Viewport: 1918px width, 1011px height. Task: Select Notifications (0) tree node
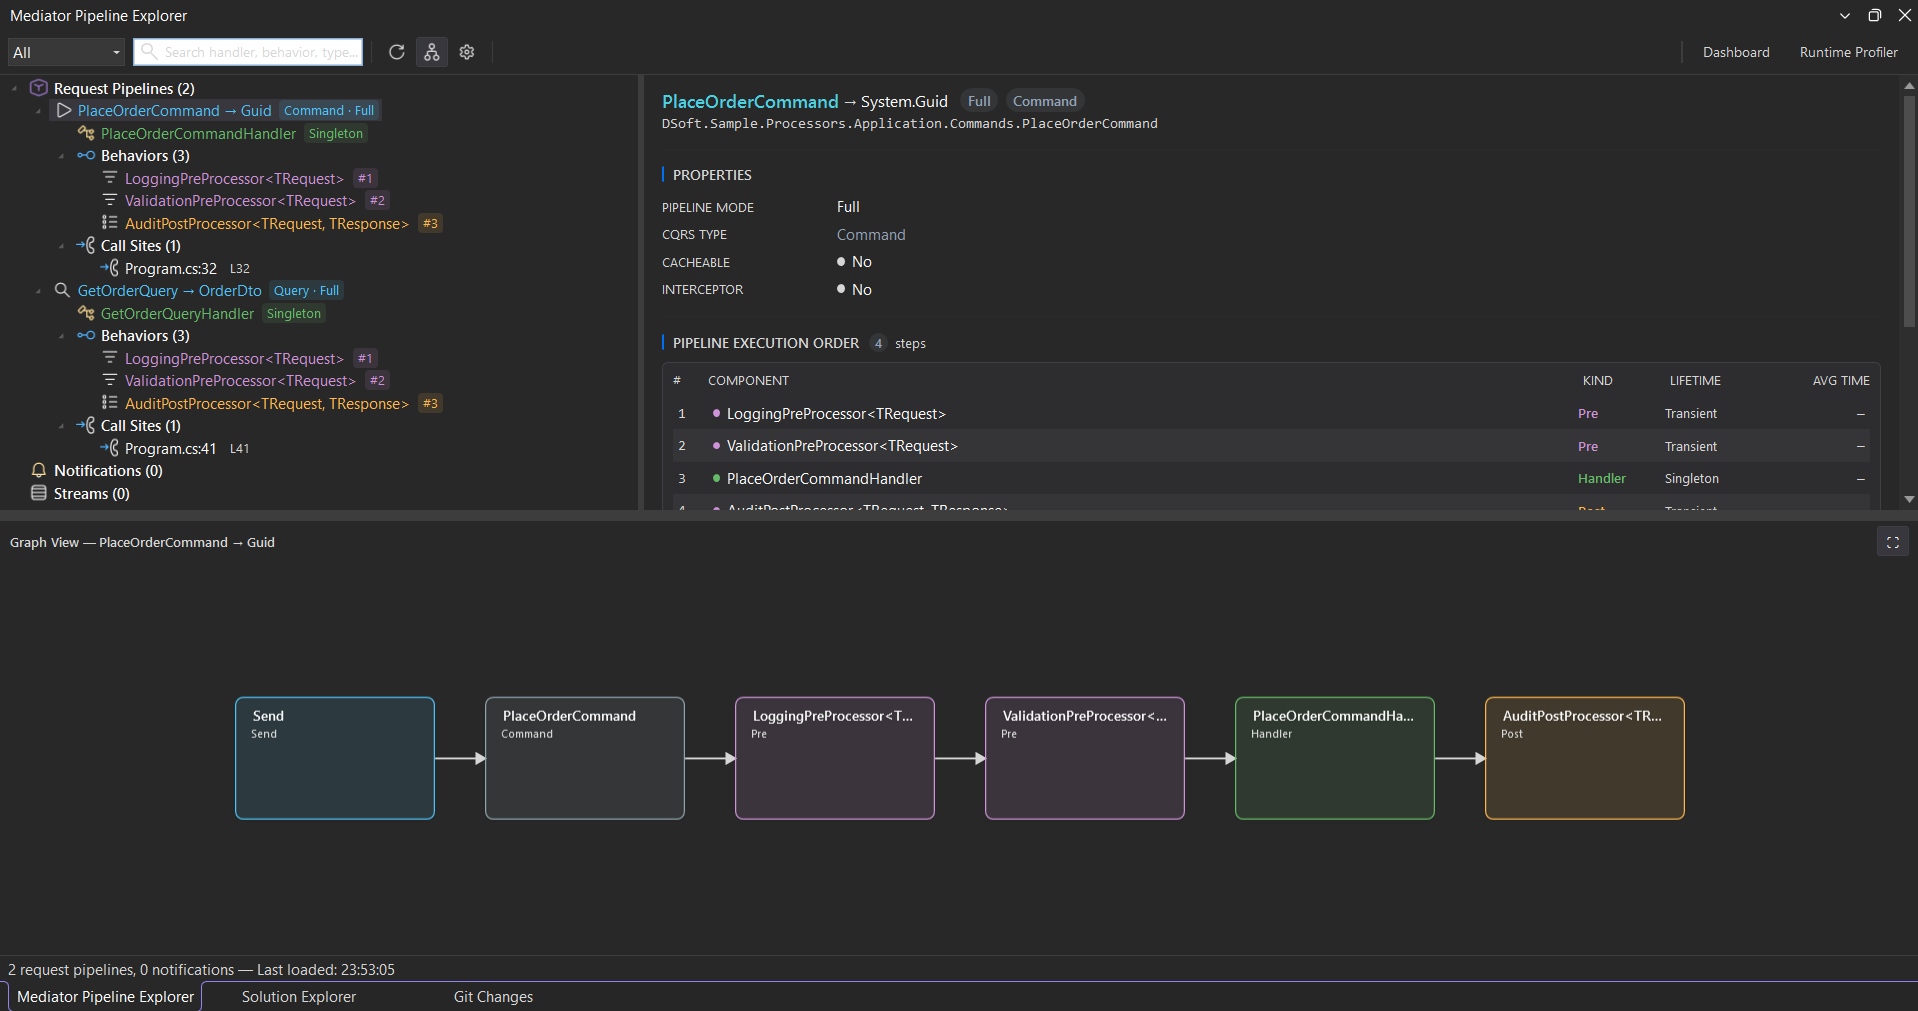point(108,470)
